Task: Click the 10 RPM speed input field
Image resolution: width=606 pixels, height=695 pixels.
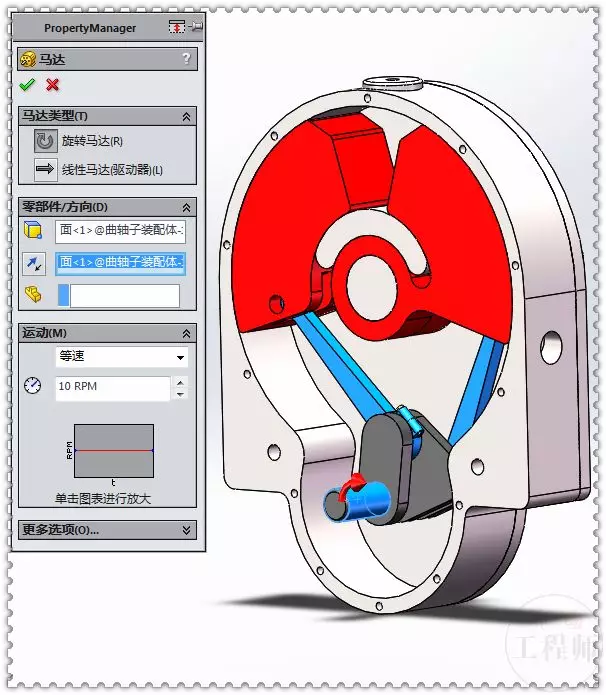Action: click(x=113, y=388)
